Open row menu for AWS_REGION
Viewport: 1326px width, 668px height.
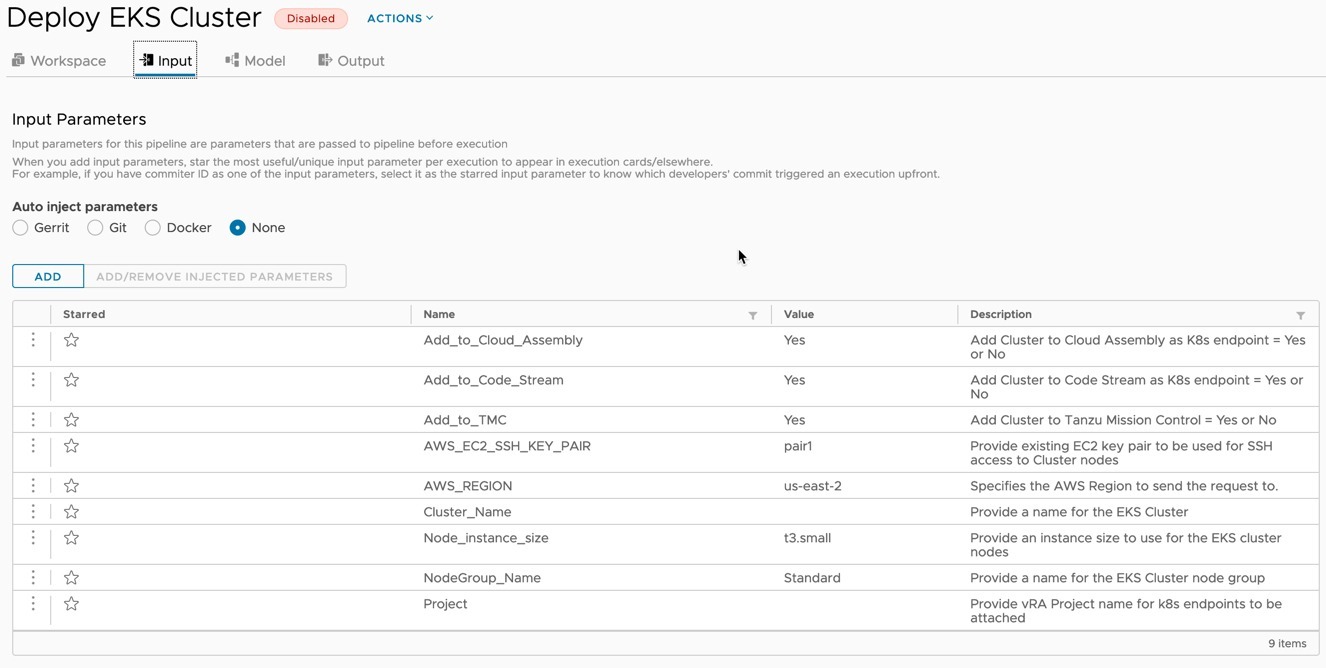tap(33, 486)
